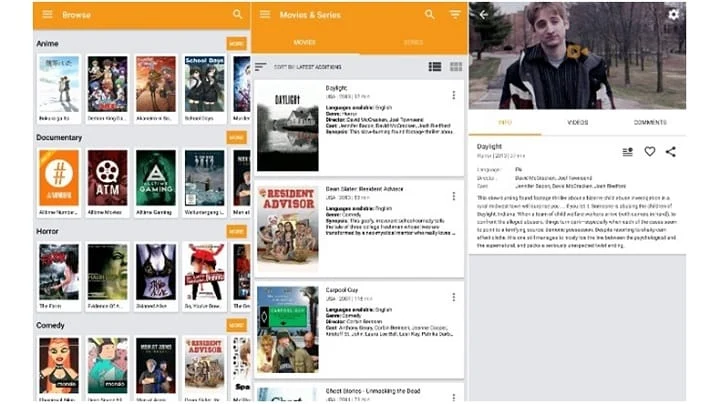Tap the search icon in Movies & Series header
The height and width of the screenshot is (404, 720).
tap(429, 14)
